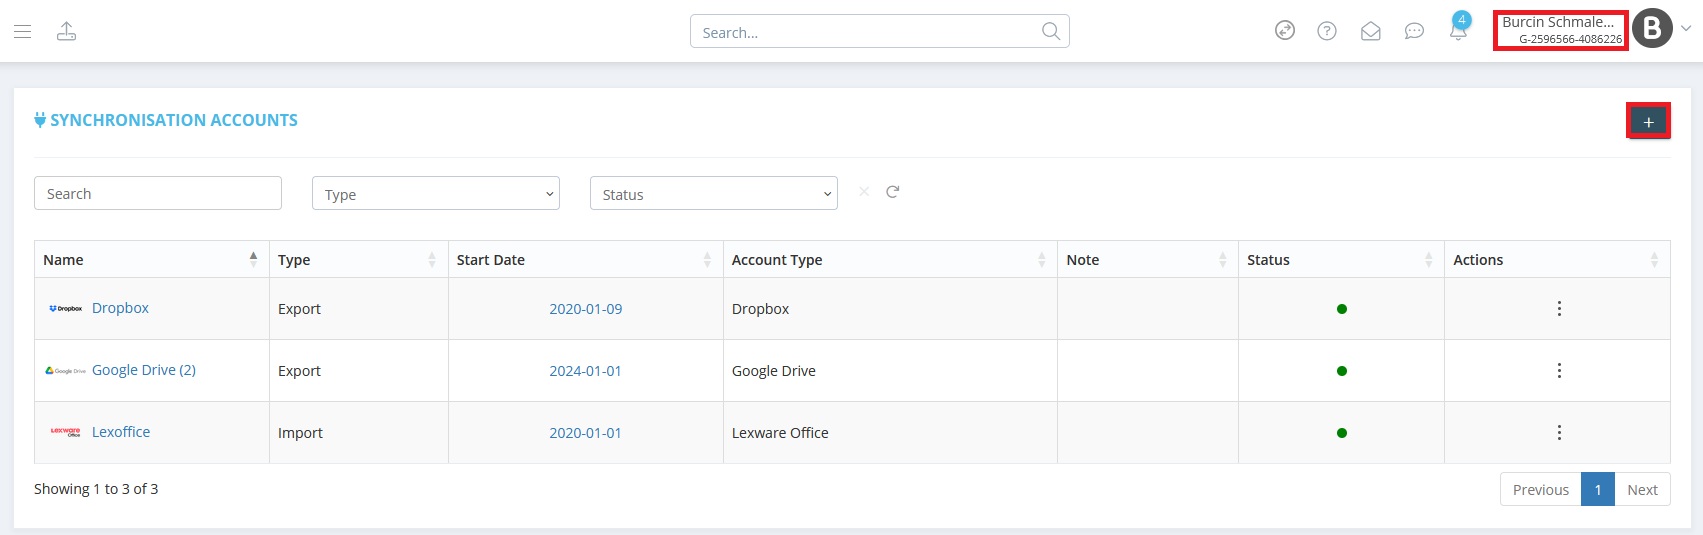Open the Lexoffice account link
This screenshot has width=1703, height=535.
click(x=121, y=432)
